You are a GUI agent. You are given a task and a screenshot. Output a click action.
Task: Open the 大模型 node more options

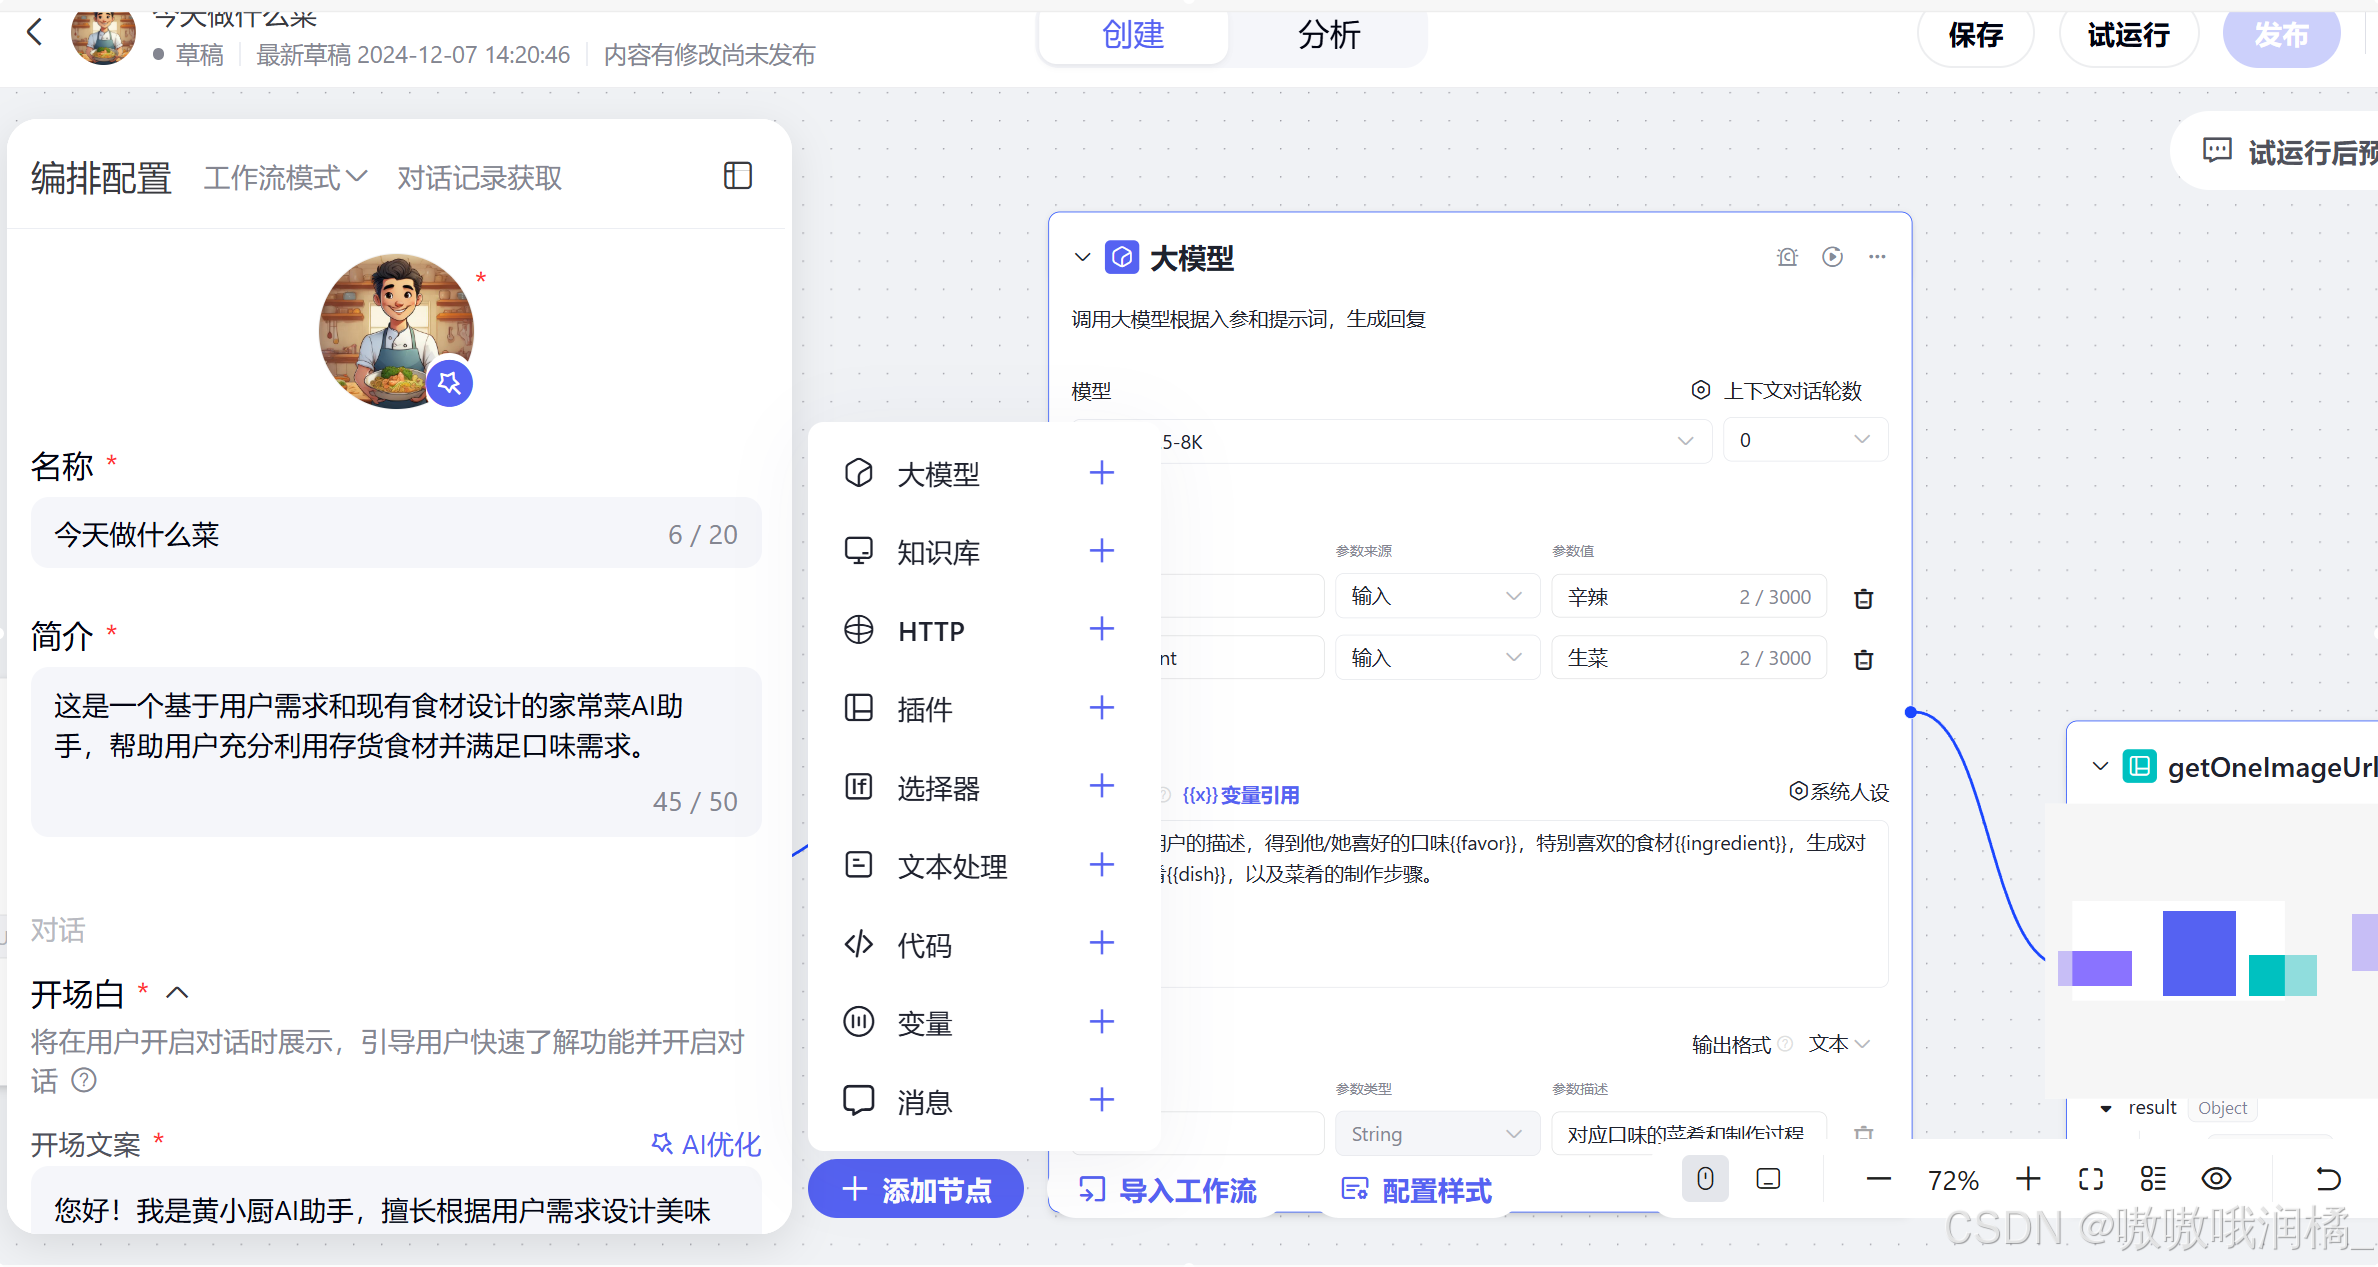1877,257
